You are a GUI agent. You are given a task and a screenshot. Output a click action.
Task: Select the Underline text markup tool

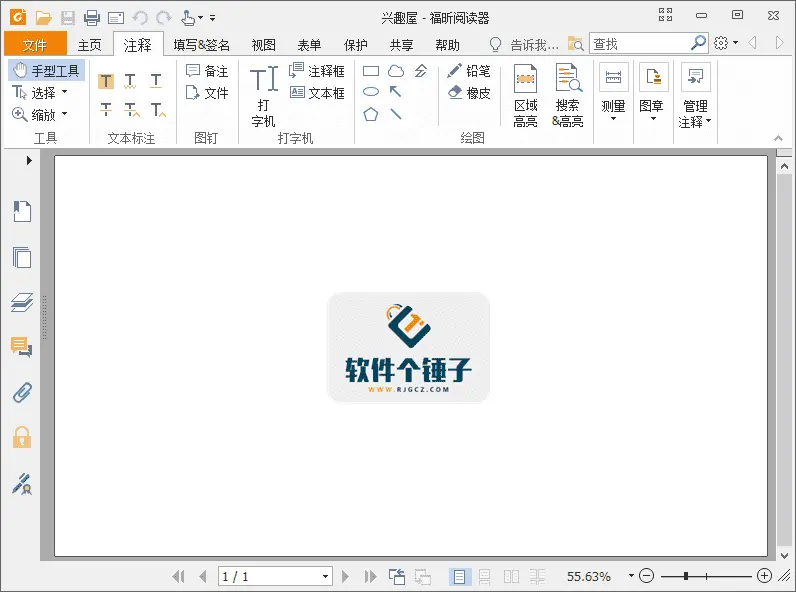pos(156,81)
